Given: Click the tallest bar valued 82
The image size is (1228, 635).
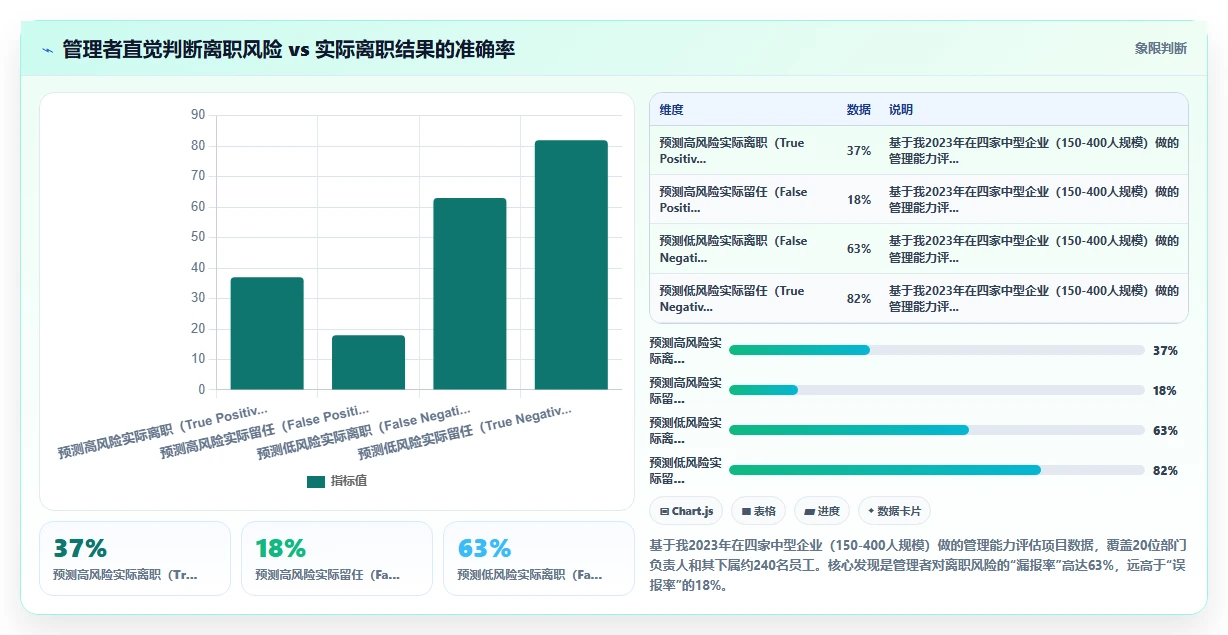Looking at the screenshot, I should pyautogui.click(x=571, y=265).
